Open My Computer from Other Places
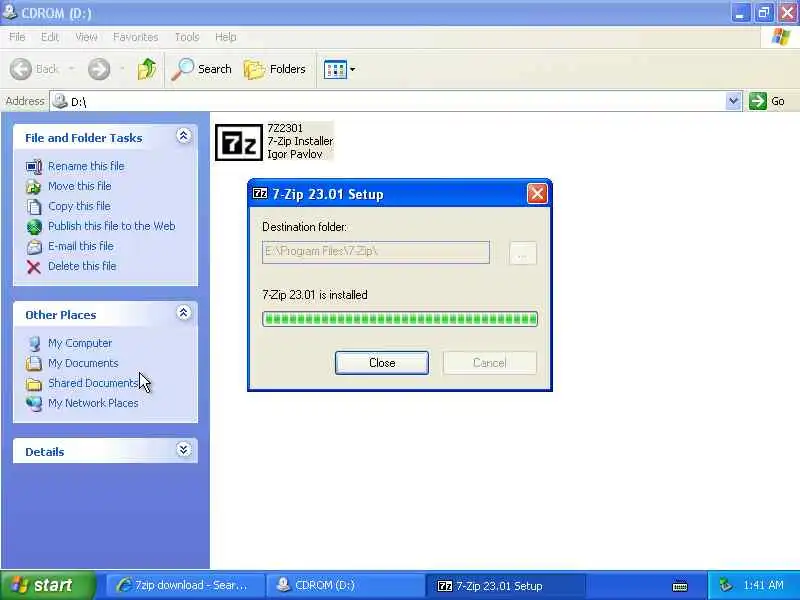The image size is (800, 600). pyautogui.click(x=80, y=343)
